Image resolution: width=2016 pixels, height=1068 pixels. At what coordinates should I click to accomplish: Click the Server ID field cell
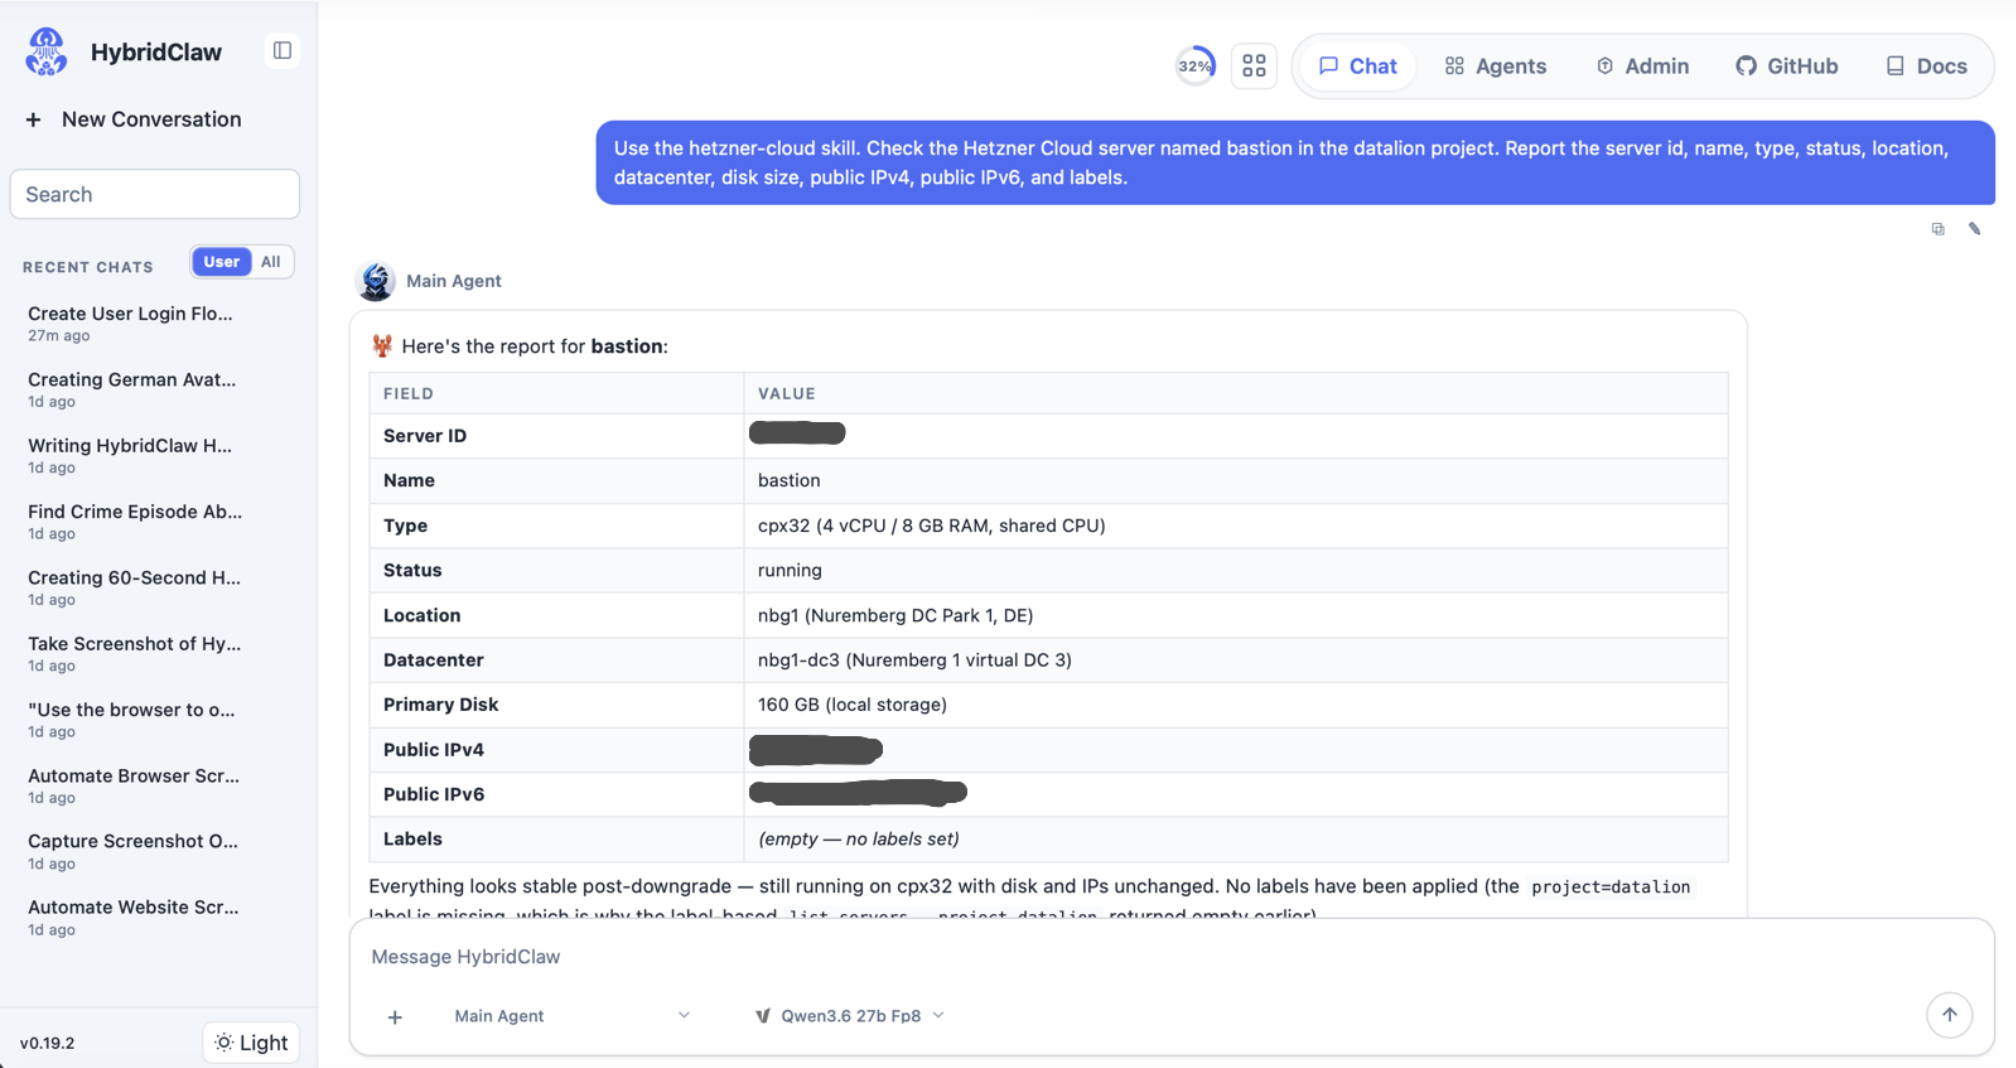tap(556, 436)
